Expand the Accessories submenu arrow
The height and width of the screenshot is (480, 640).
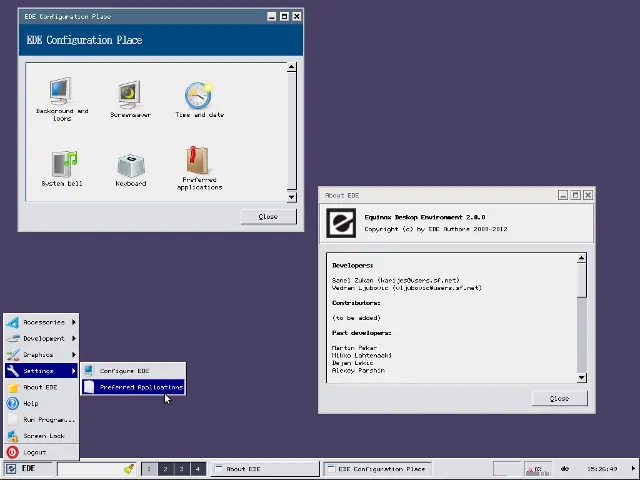[x=74, y=322]
